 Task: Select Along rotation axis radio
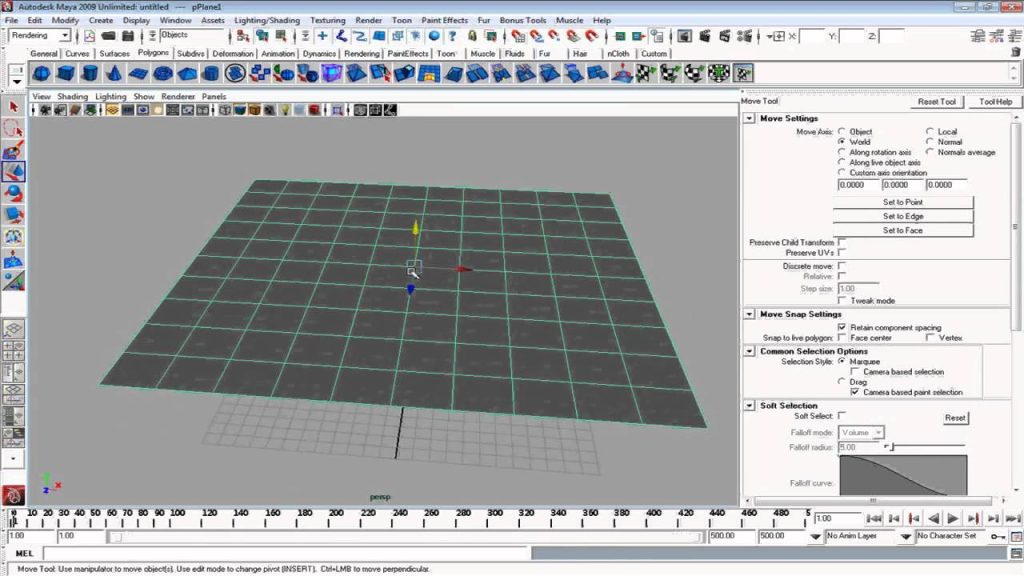point(841,152)
